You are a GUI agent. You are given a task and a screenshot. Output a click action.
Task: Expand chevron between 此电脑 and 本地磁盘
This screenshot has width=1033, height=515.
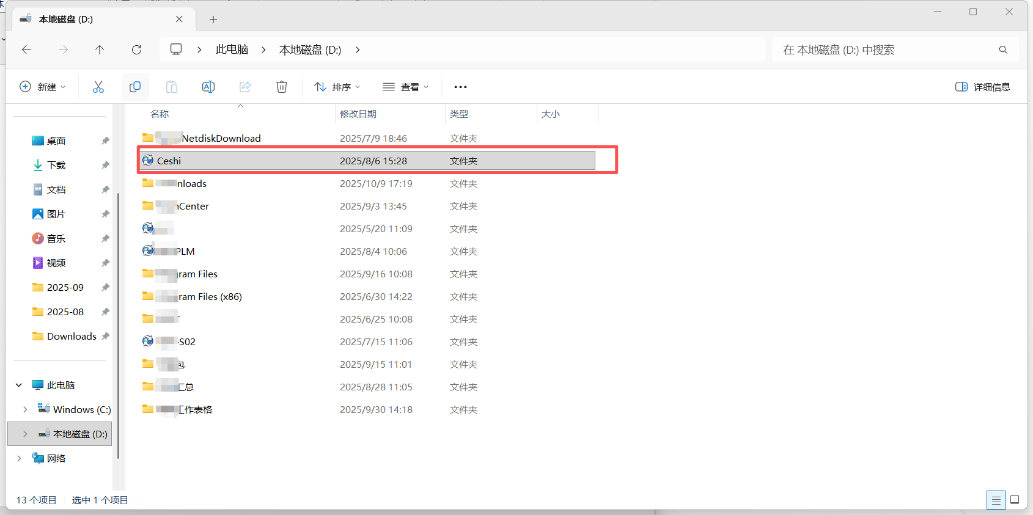point(264,49)
